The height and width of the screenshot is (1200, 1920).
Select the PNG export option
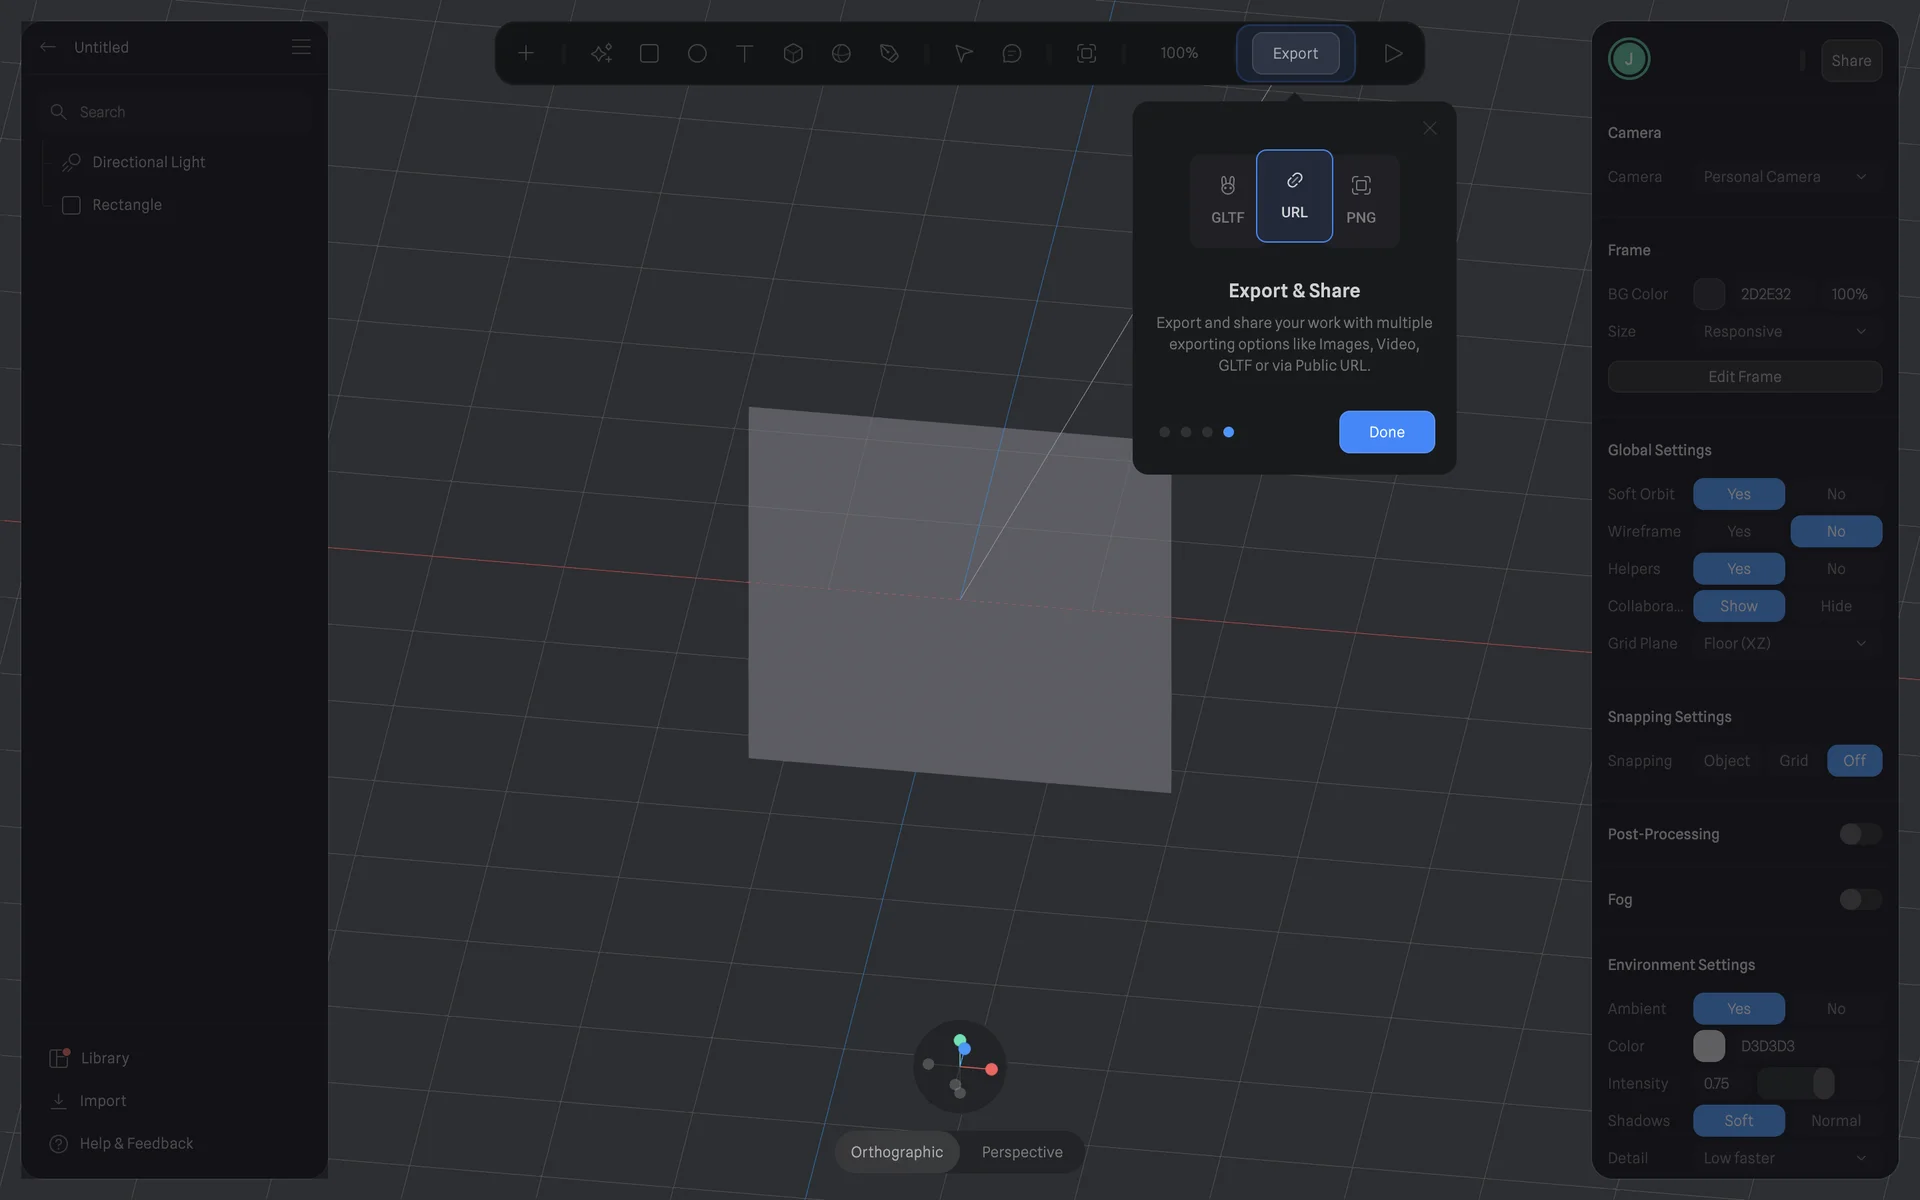coord(1360,197)
